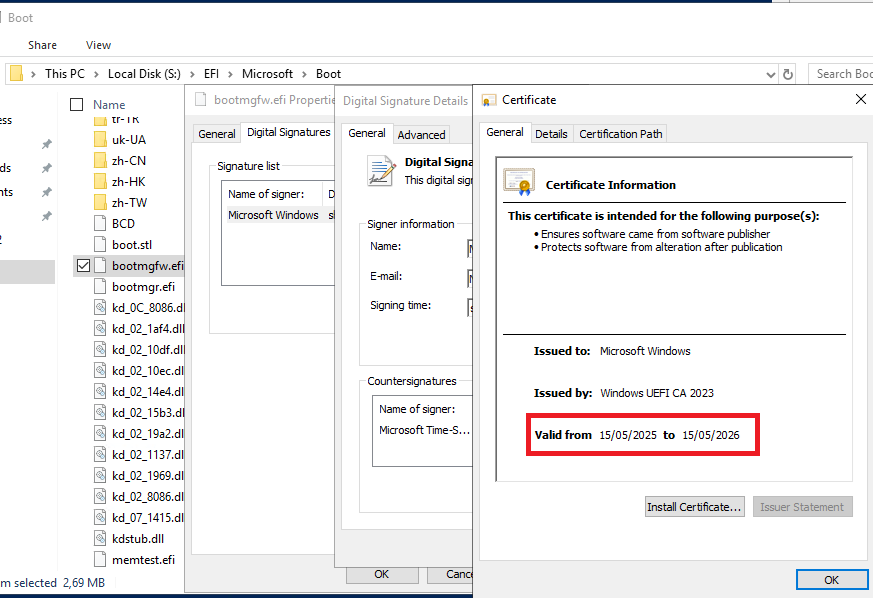
Task: Open Advanced tab in Digital Signature Details
Action: pos(421,135)
